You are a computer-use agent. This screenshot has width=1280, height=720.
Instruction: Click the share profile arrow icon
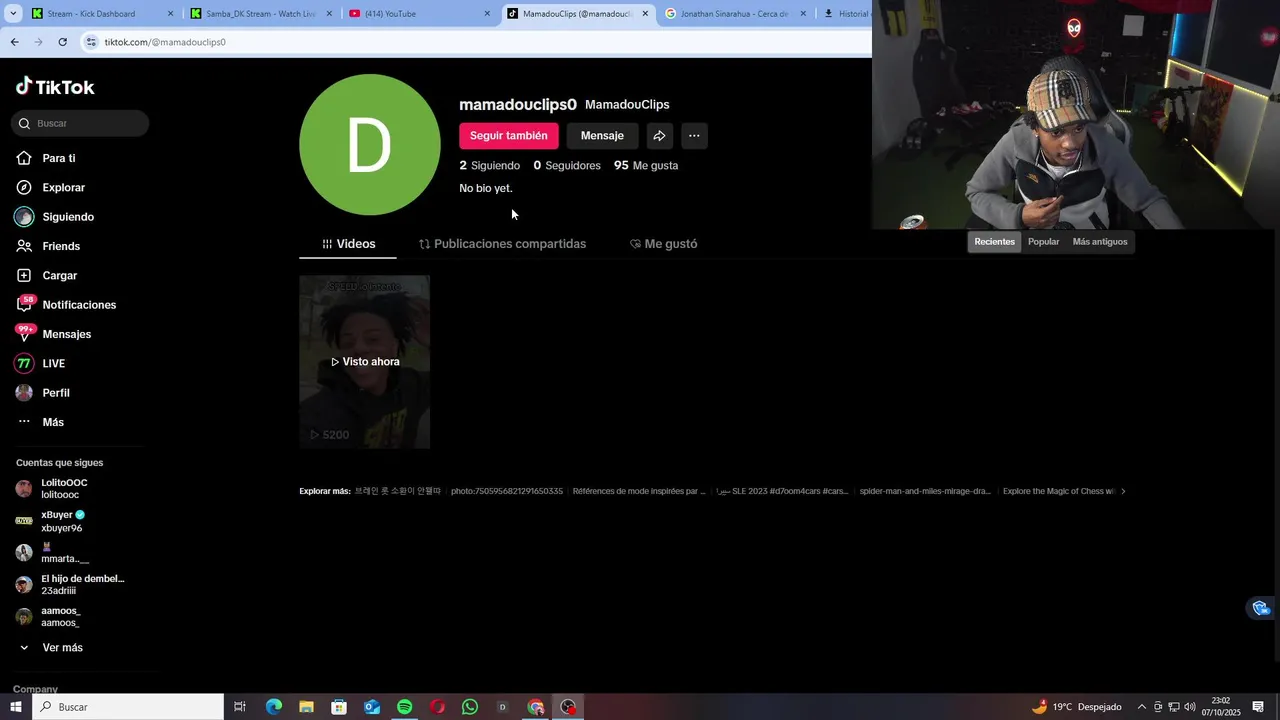coord(659,135)
